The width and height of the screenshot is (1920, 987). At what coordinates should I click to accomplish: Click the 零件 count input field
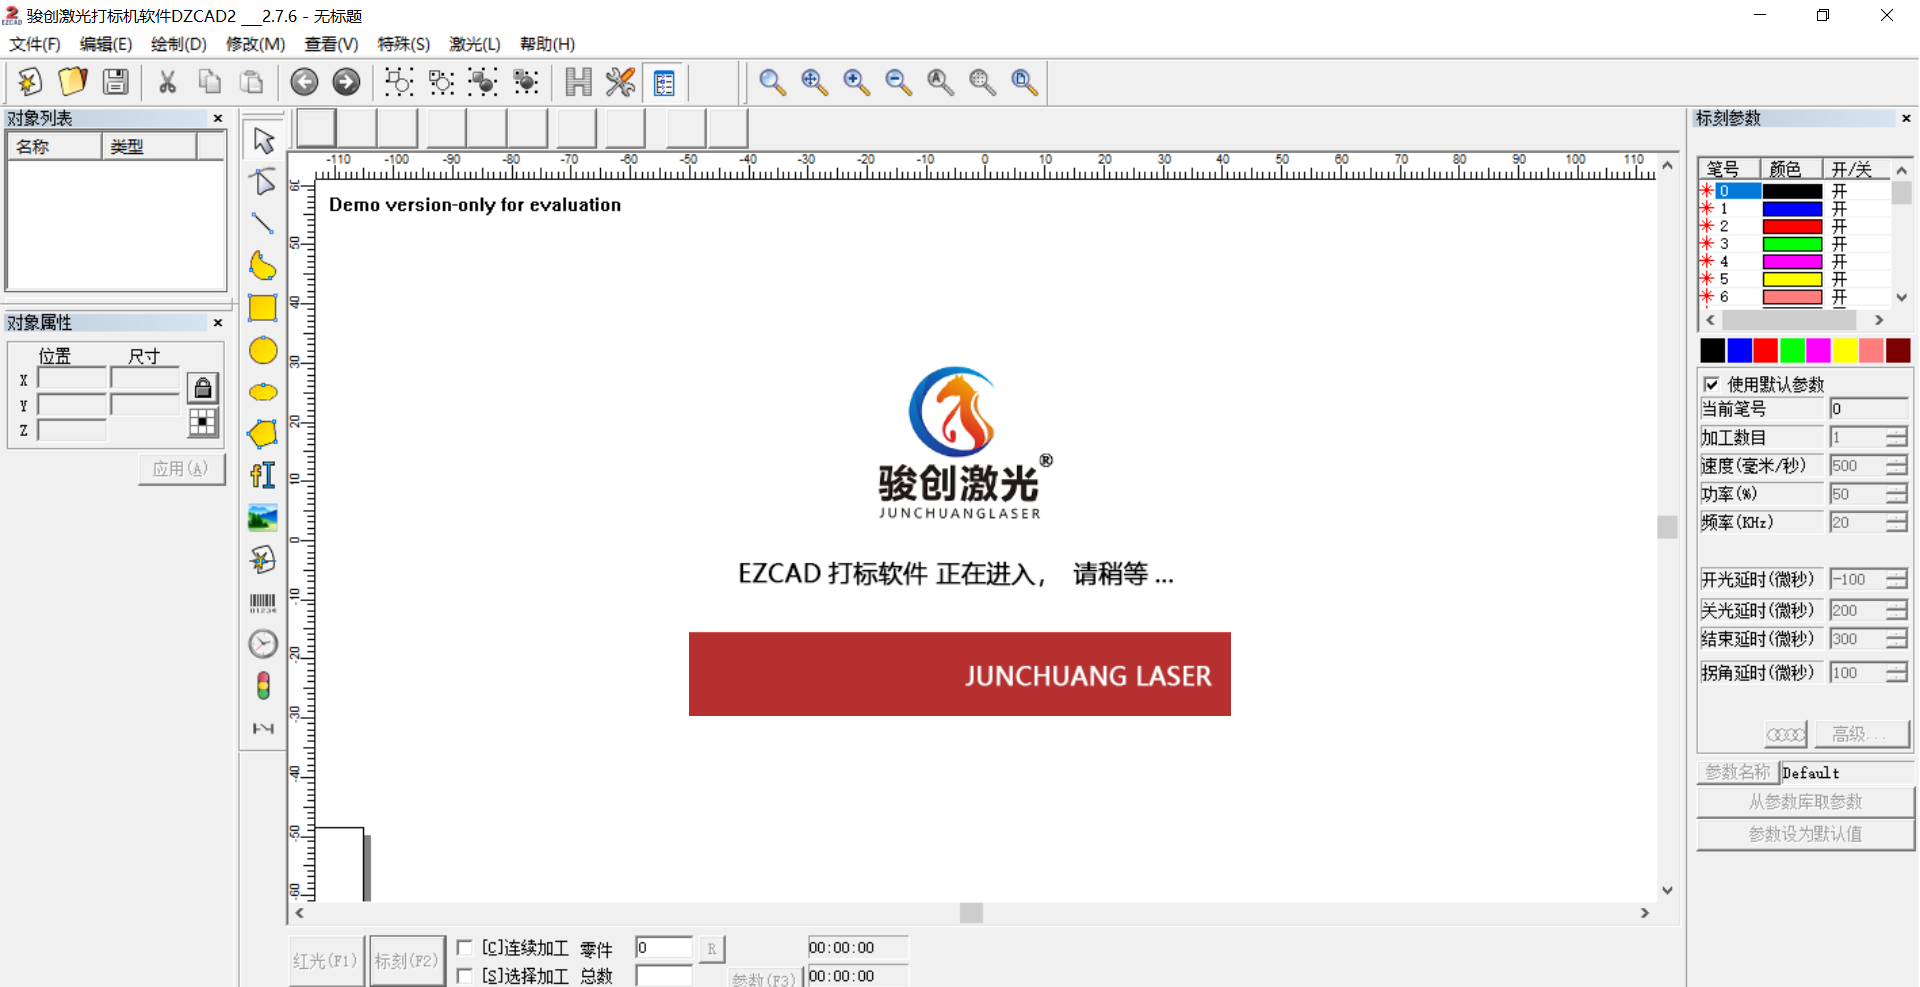point(664,947)
